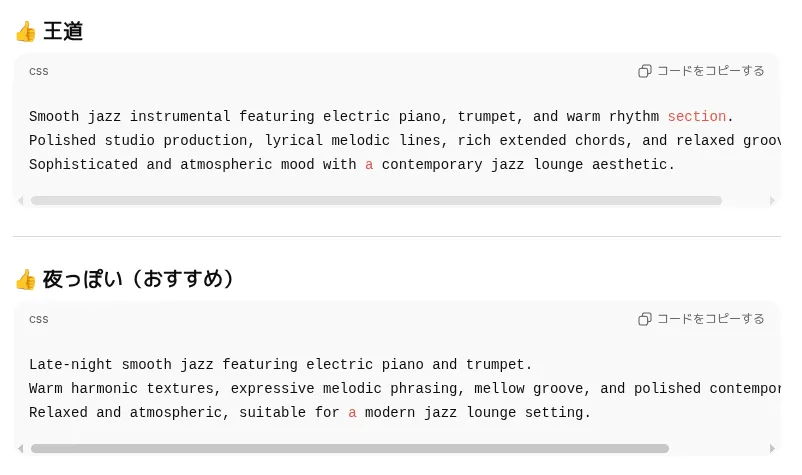The height and width of the screenshot is (475, 802).
Task: Click the css language label in the first code block
Action: 39,71
